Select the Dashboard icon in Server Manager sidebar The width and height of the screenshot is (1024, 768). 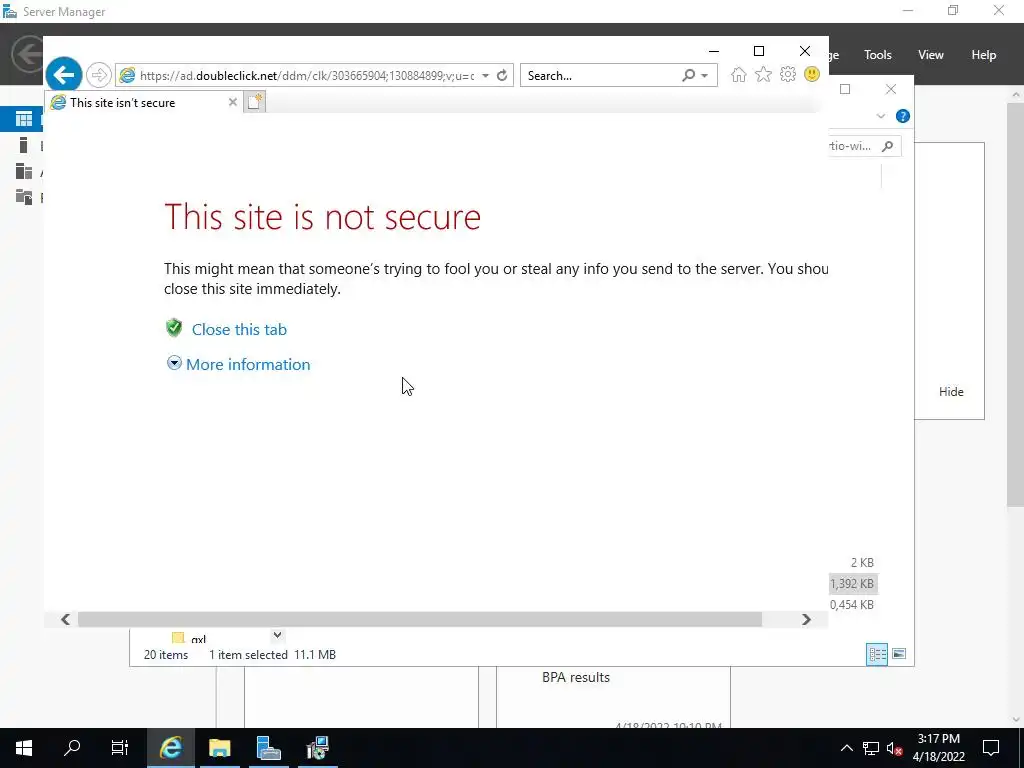point(24,119)
